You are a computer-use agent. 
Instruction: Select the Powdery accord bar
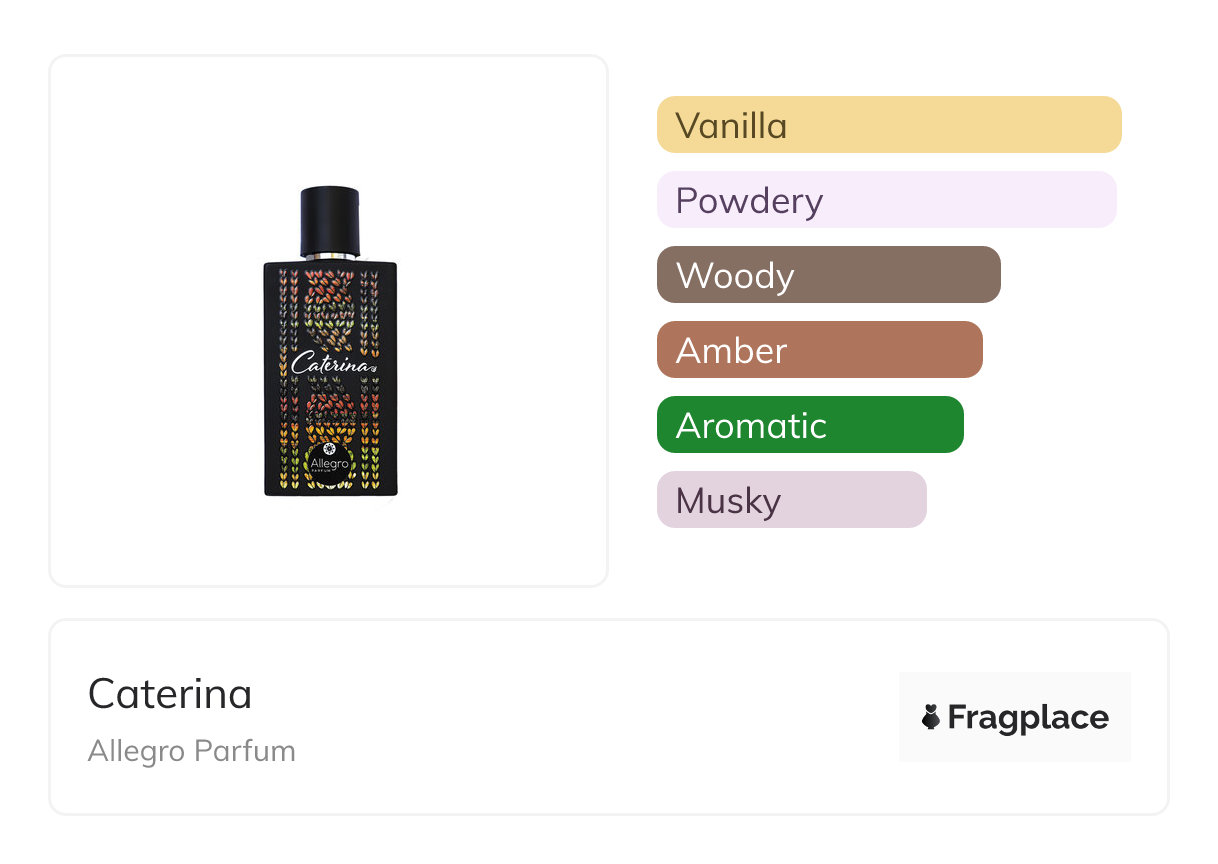pos(886,200)
